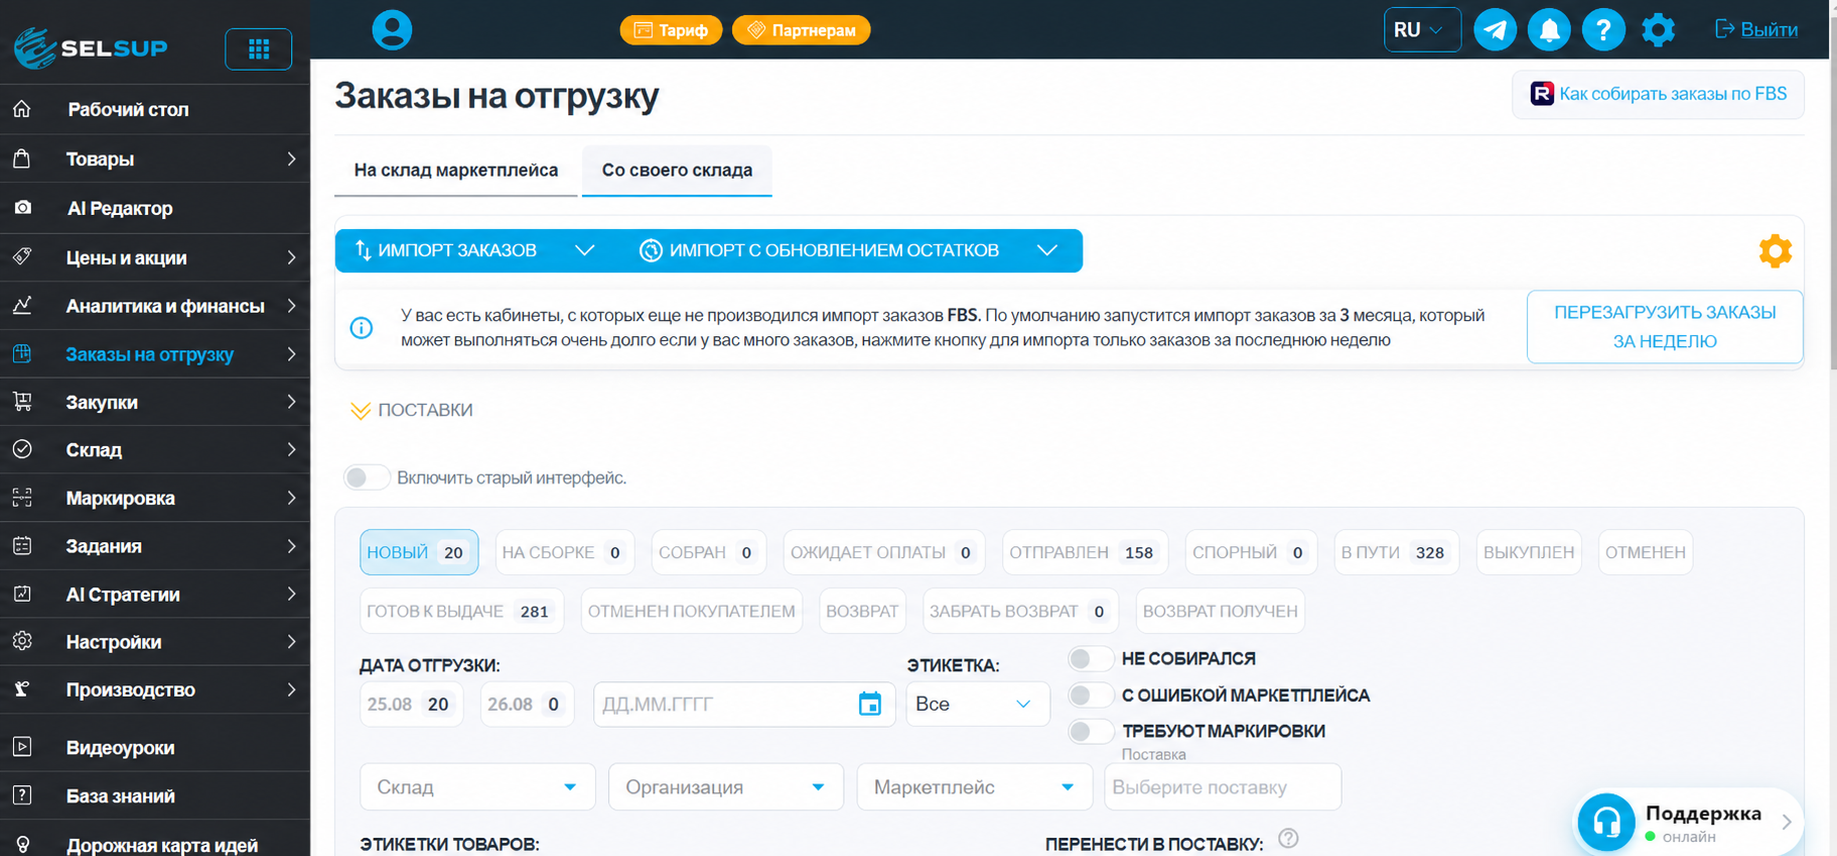Enable С ошибкой маркетплейса switch

click(1091, 695)
